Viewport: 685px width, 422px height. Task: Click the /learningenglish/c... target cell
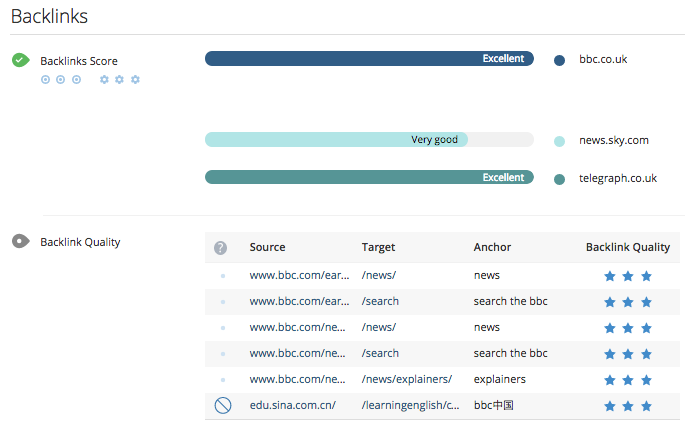410,405
